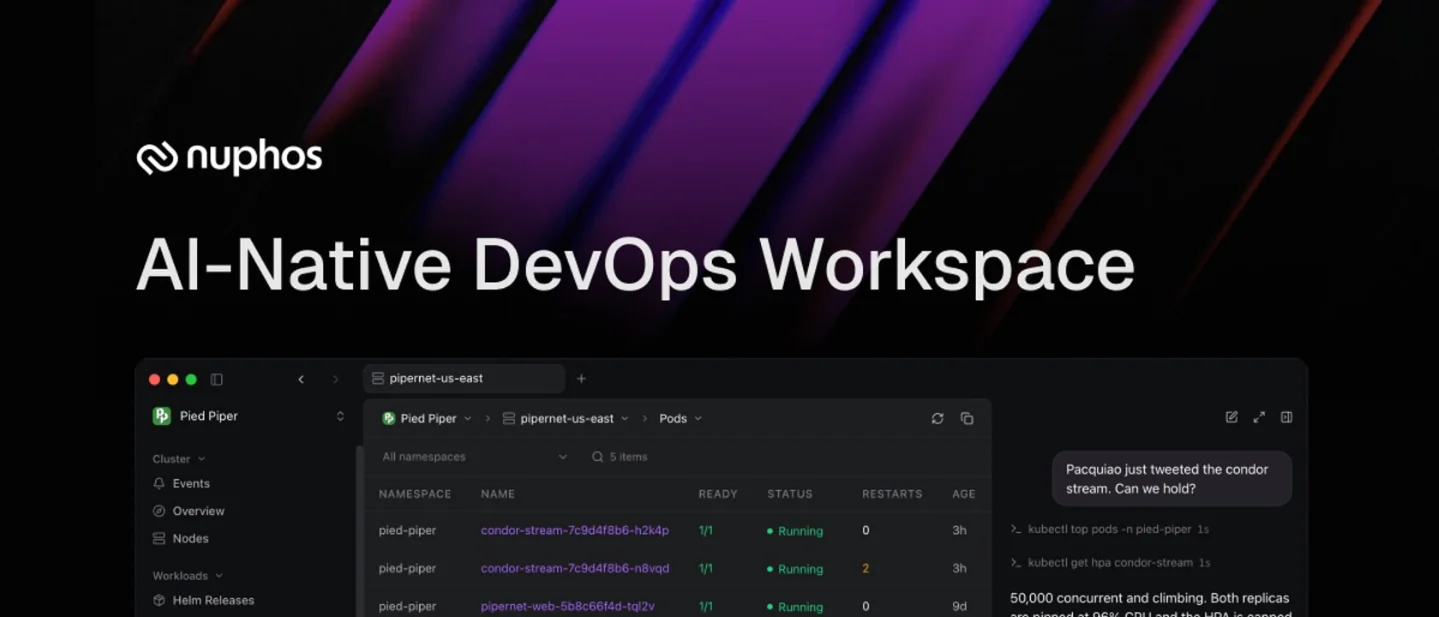Sort by the AGE column header
The image size is (1439, 617).
(x=964, y=494)
